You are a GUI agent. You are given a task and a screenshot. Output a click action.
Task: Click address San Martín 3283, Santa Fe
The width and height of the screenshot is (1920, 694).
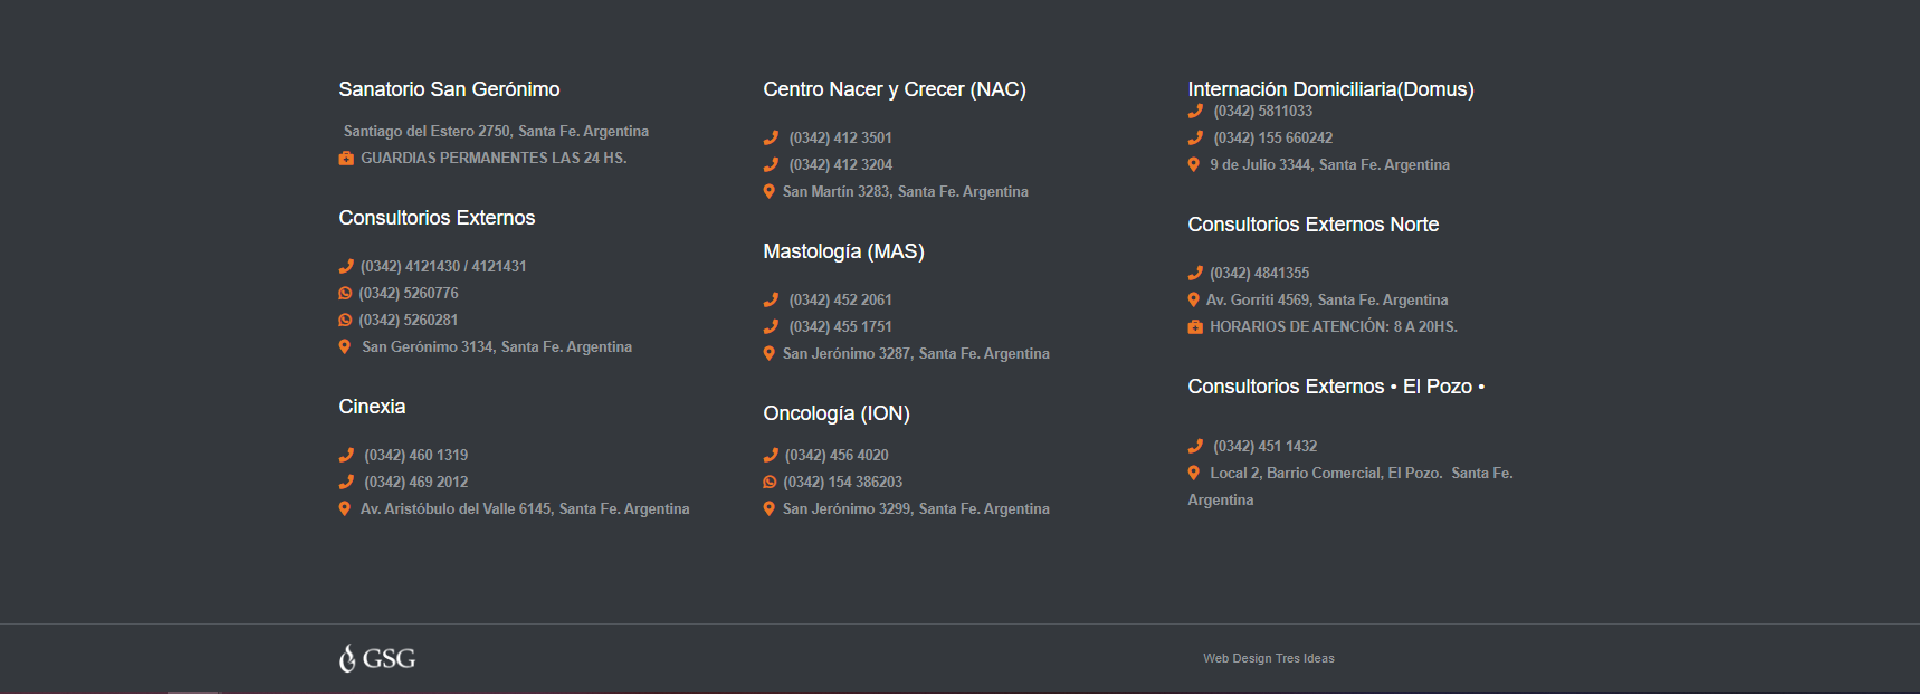coord(906,192)
